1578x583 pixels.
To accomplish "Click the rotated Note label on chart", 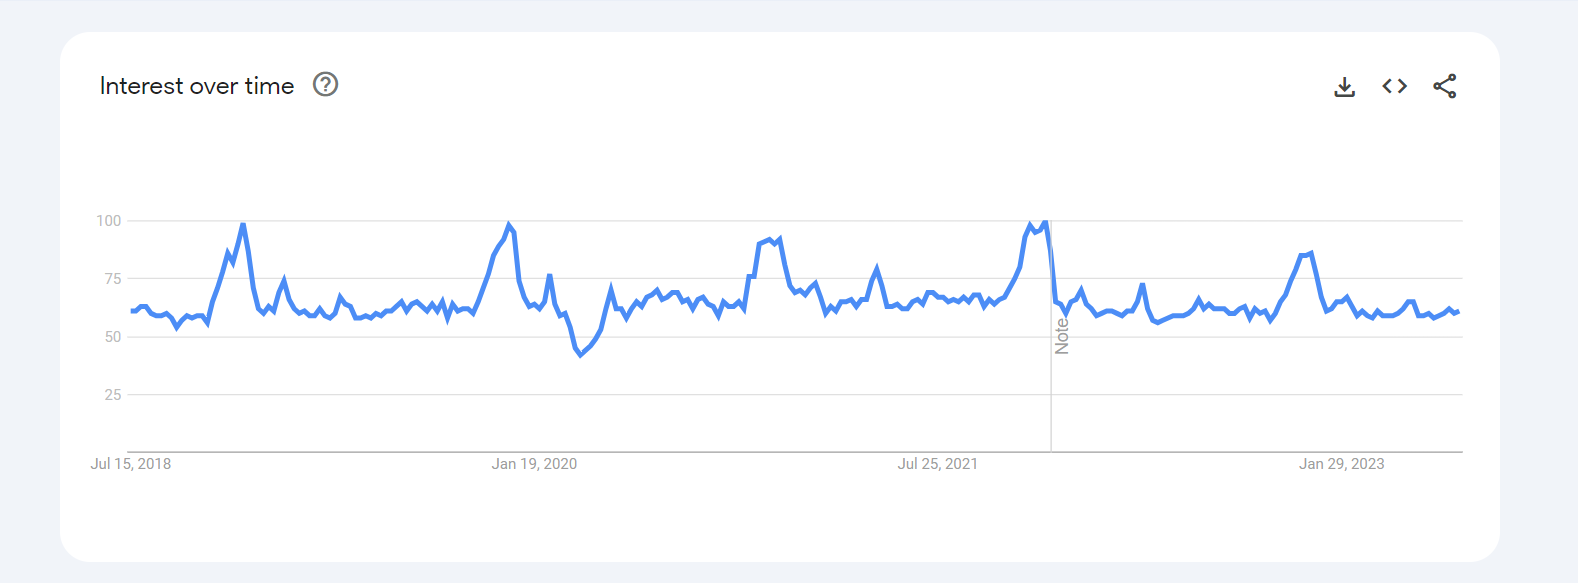I will (1062, 336).
